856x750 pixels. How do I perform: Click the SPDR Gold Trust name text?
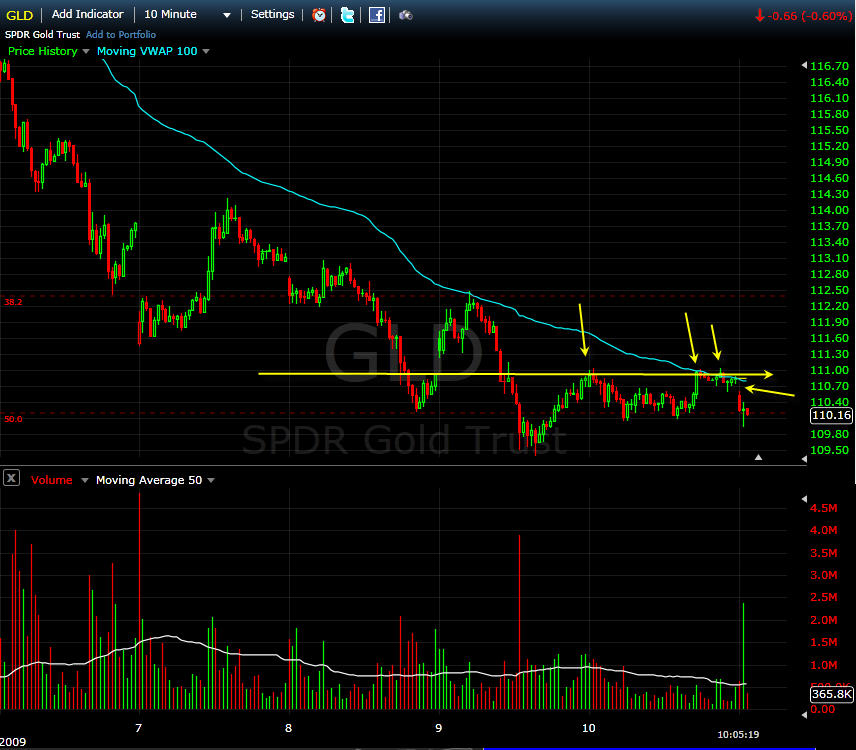pos(43,34)
